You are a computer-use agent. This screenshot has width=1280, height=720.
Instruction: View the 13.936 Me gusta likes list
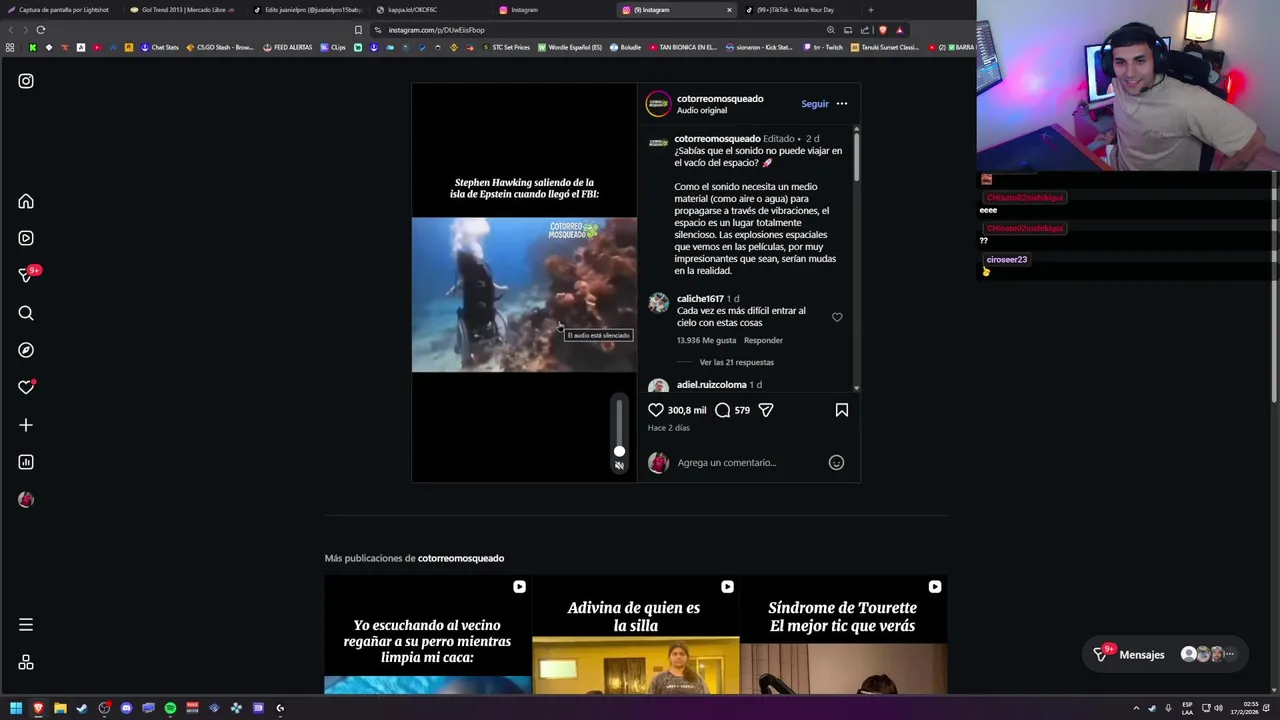pos(706,340)
